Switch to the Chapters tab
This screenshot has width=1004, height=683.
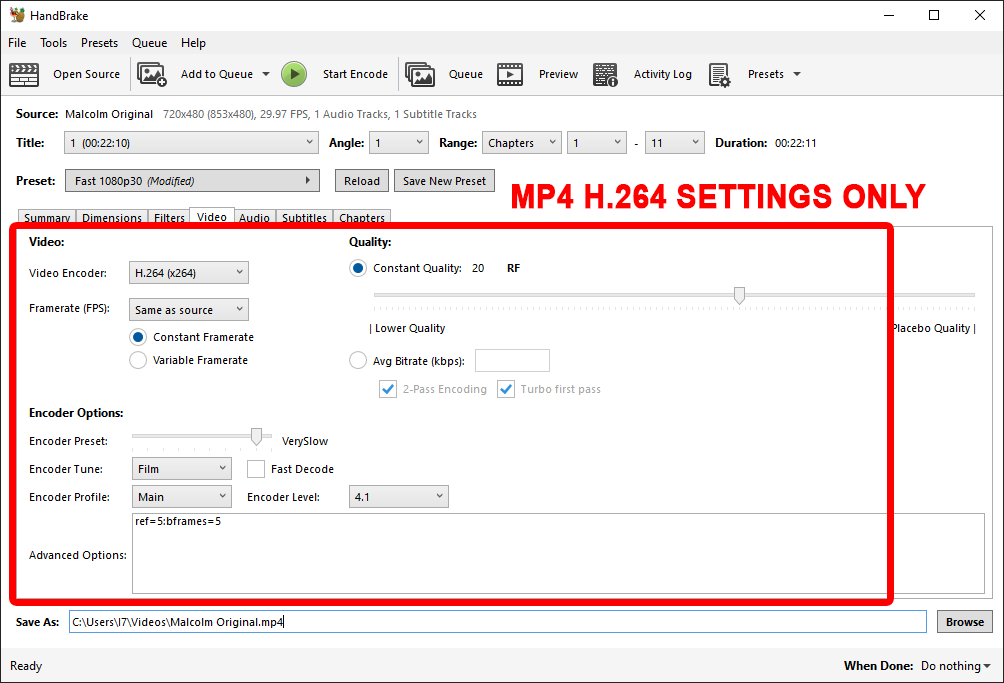pos(362,218)
